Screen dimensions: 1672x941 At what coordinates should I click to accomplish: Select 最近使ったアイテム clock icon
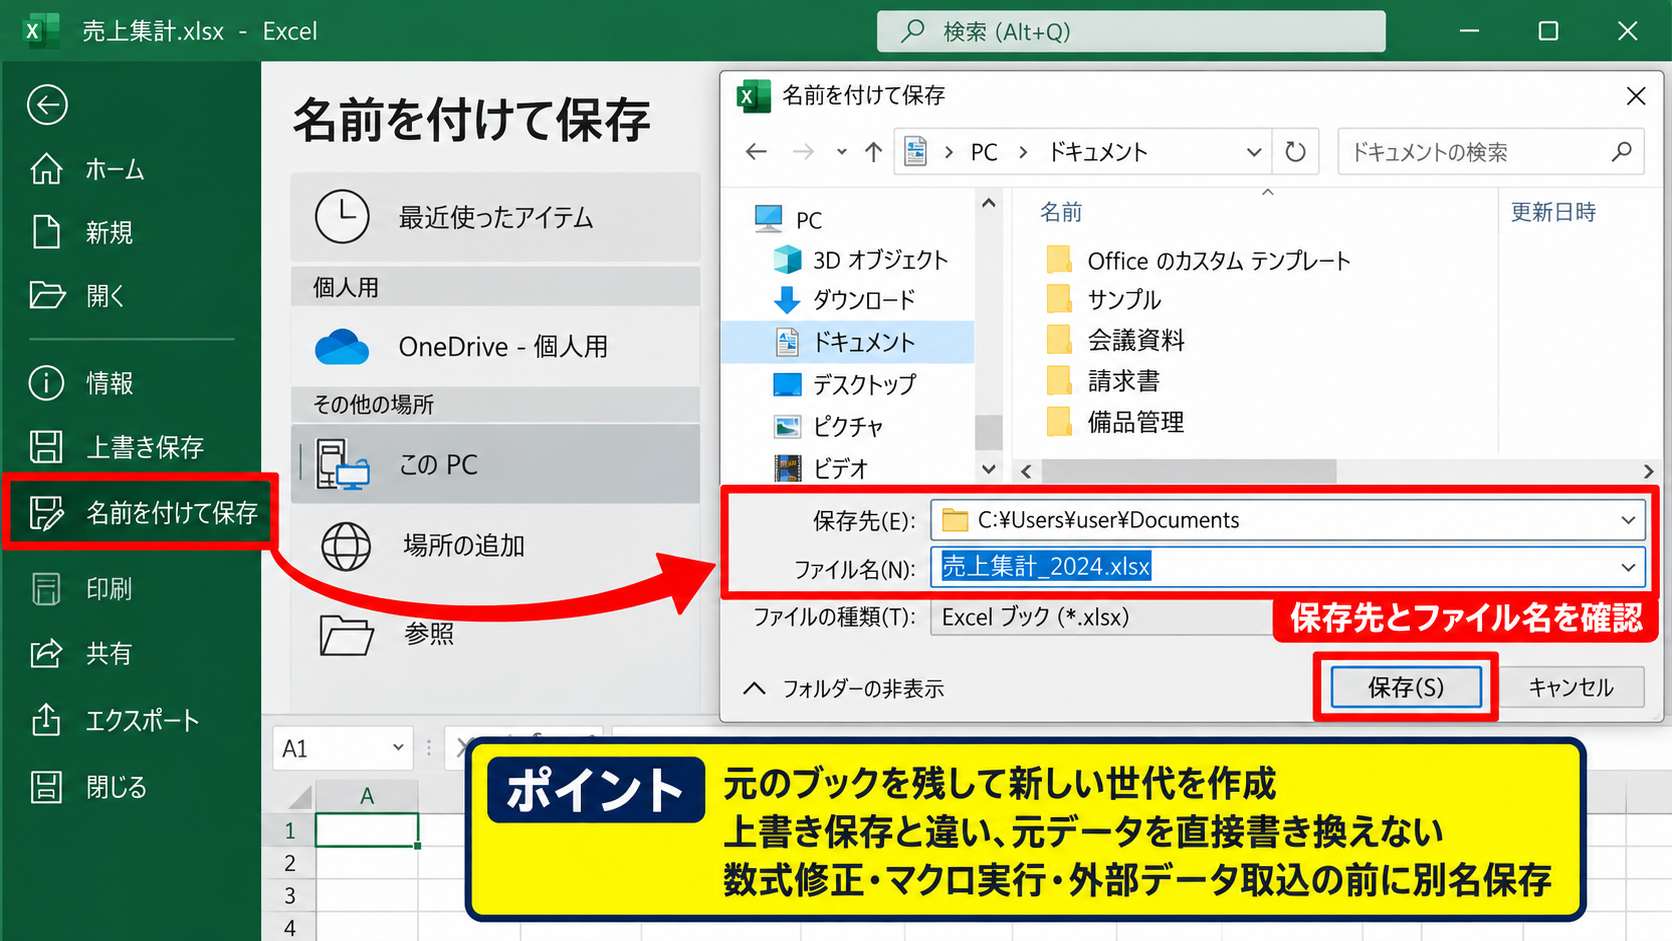click(x=342, y=216)
